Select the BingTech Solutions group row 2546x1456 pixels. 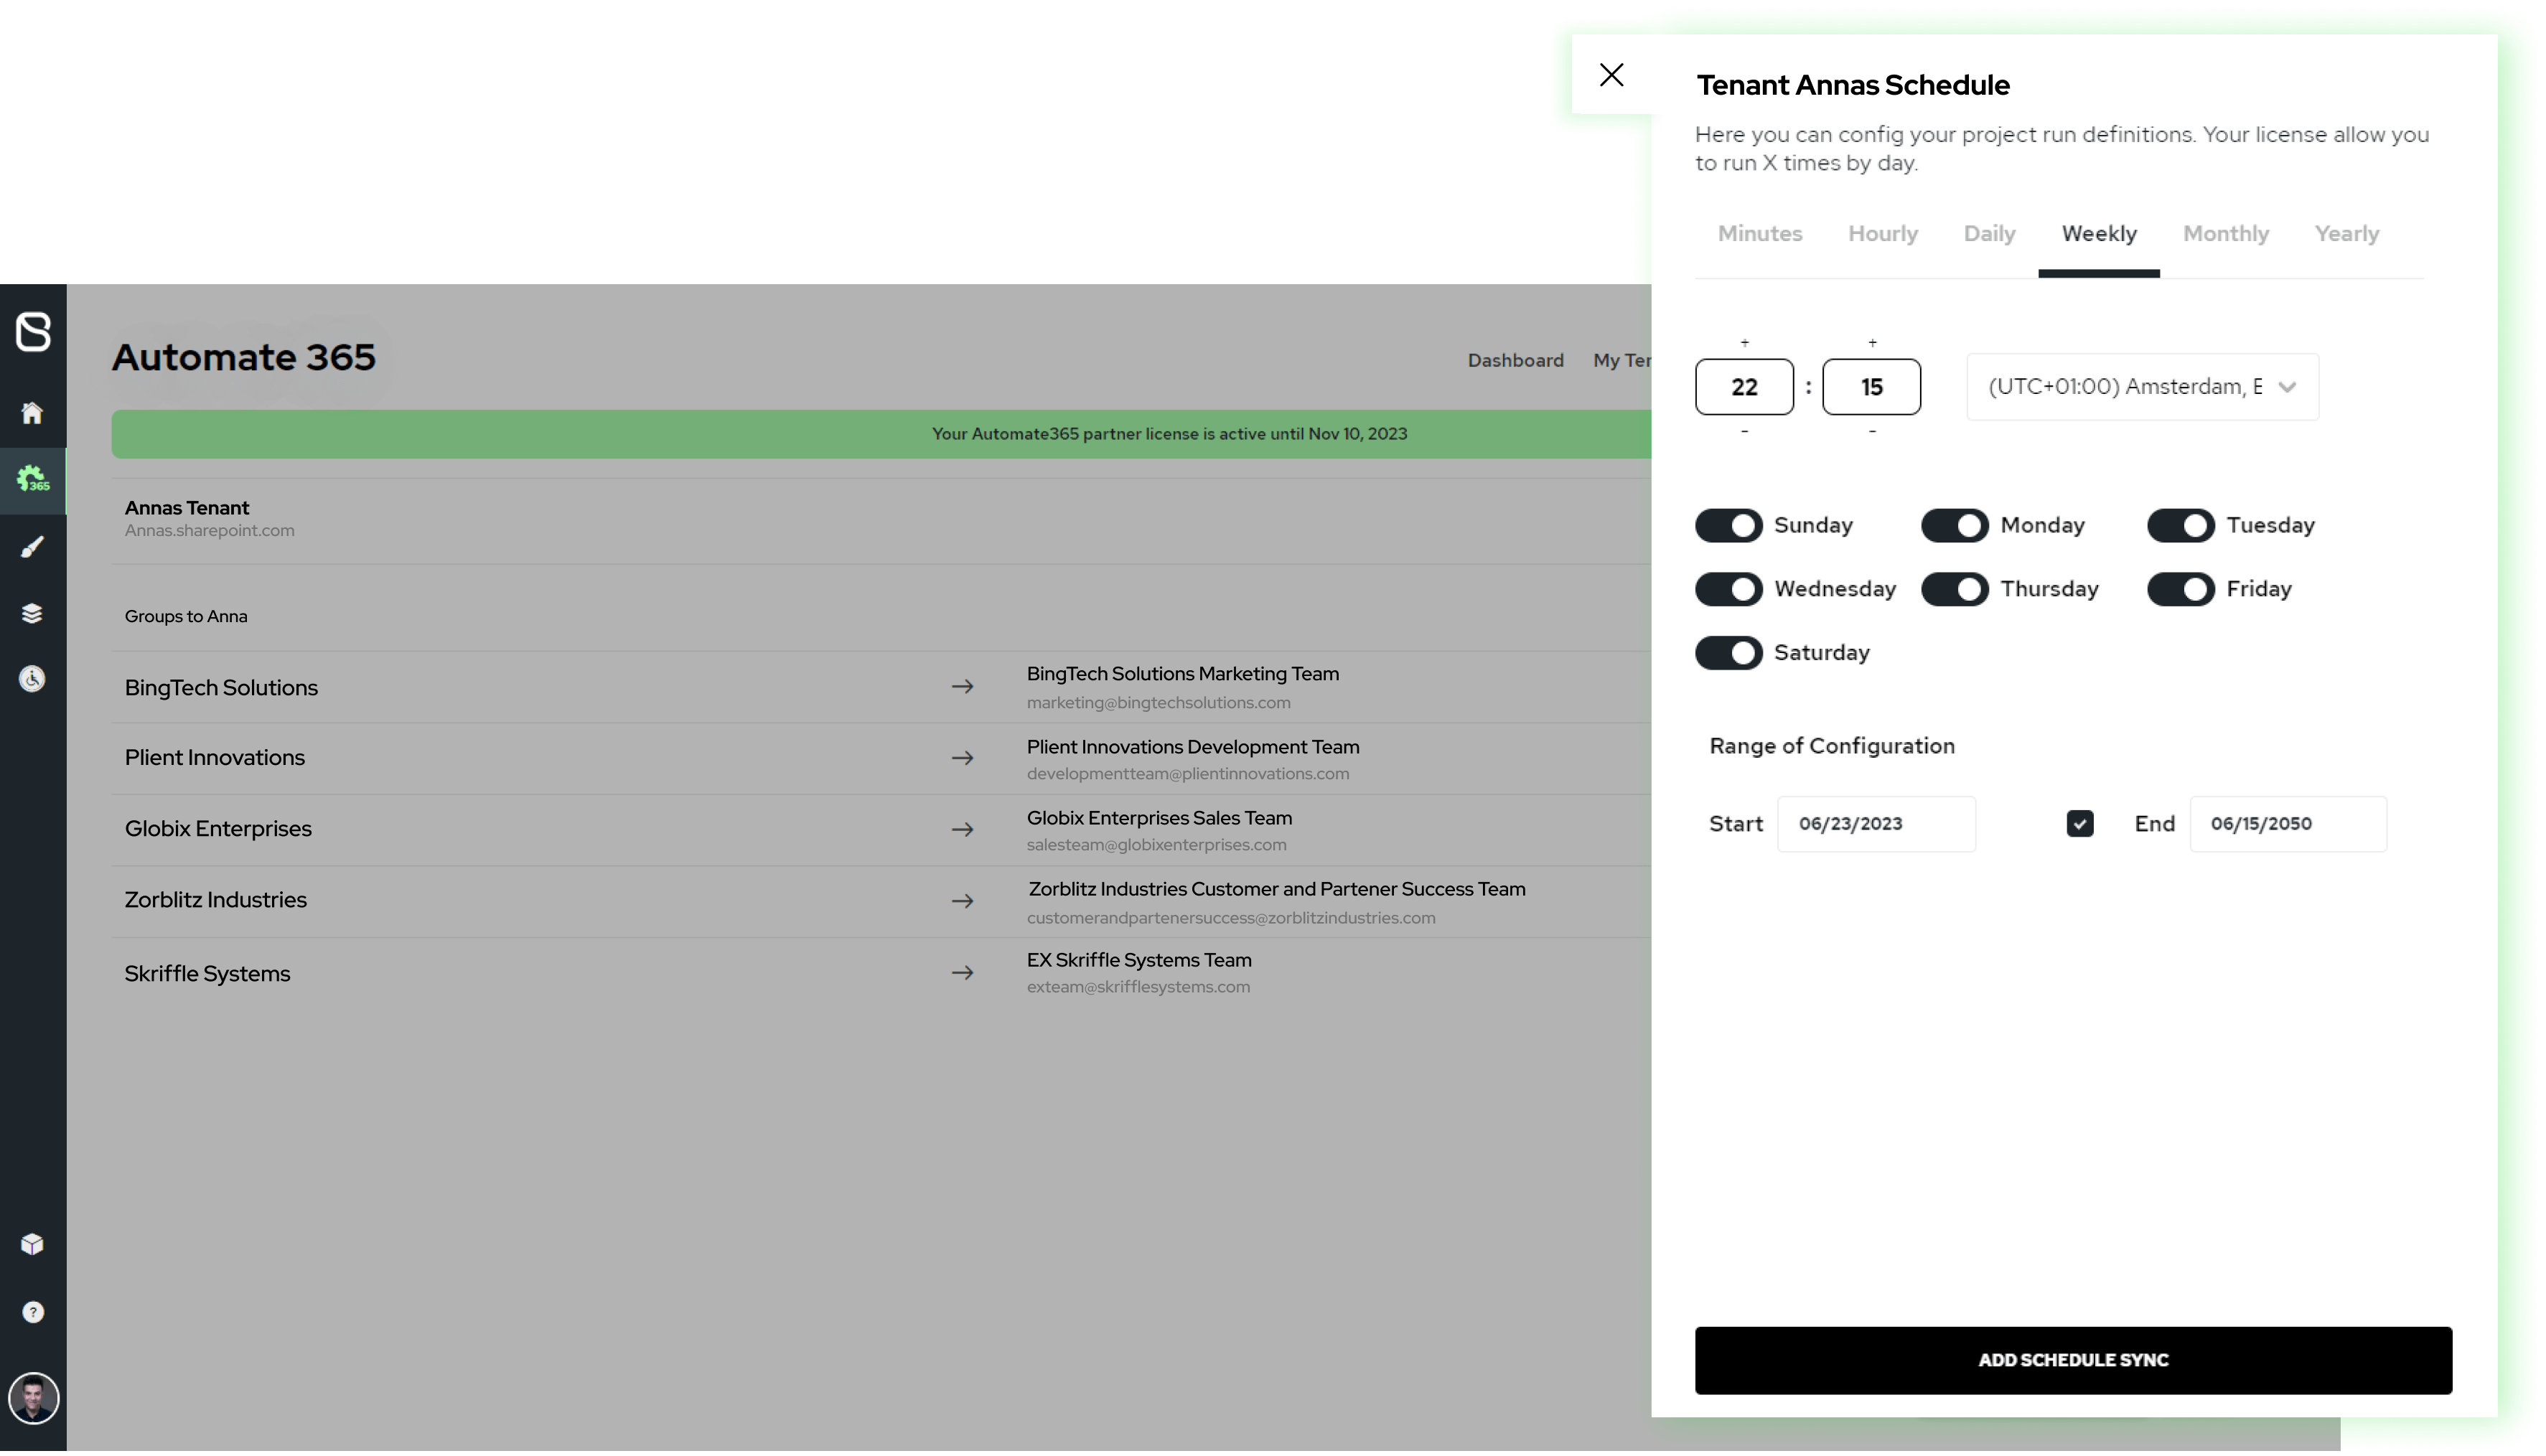coord(882,688)
